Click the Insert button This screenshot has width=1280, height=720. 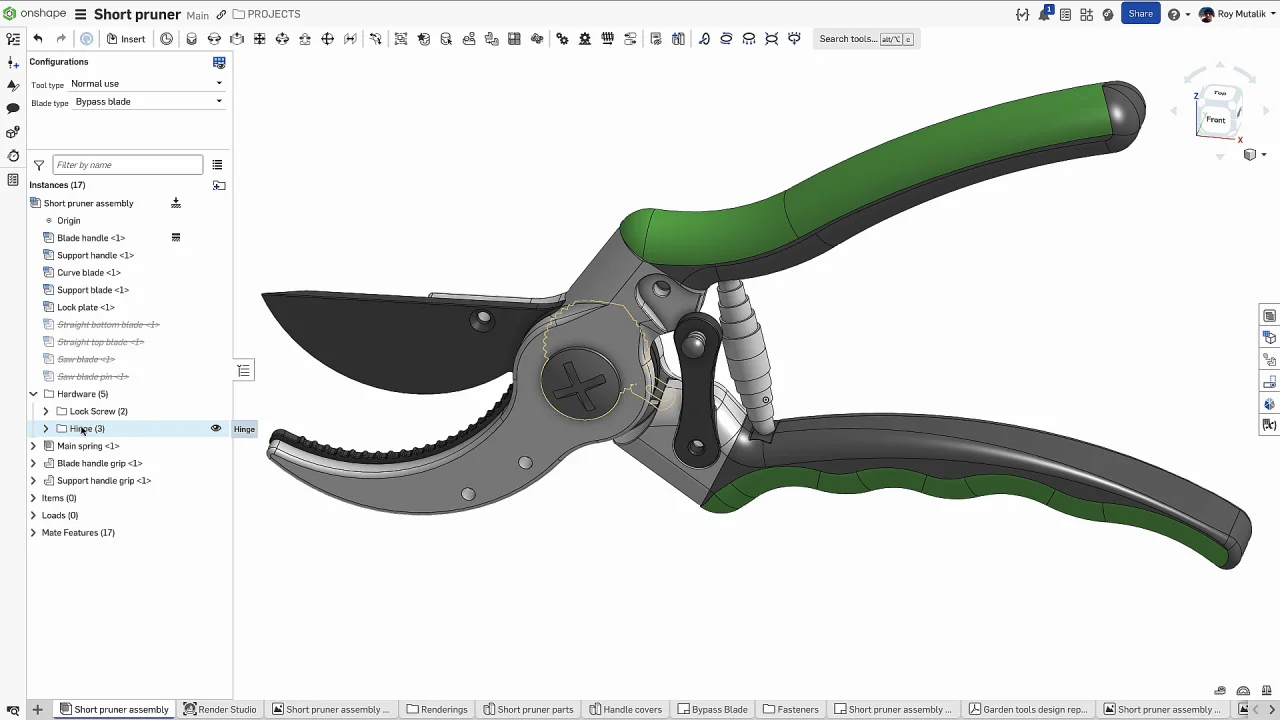126,39
